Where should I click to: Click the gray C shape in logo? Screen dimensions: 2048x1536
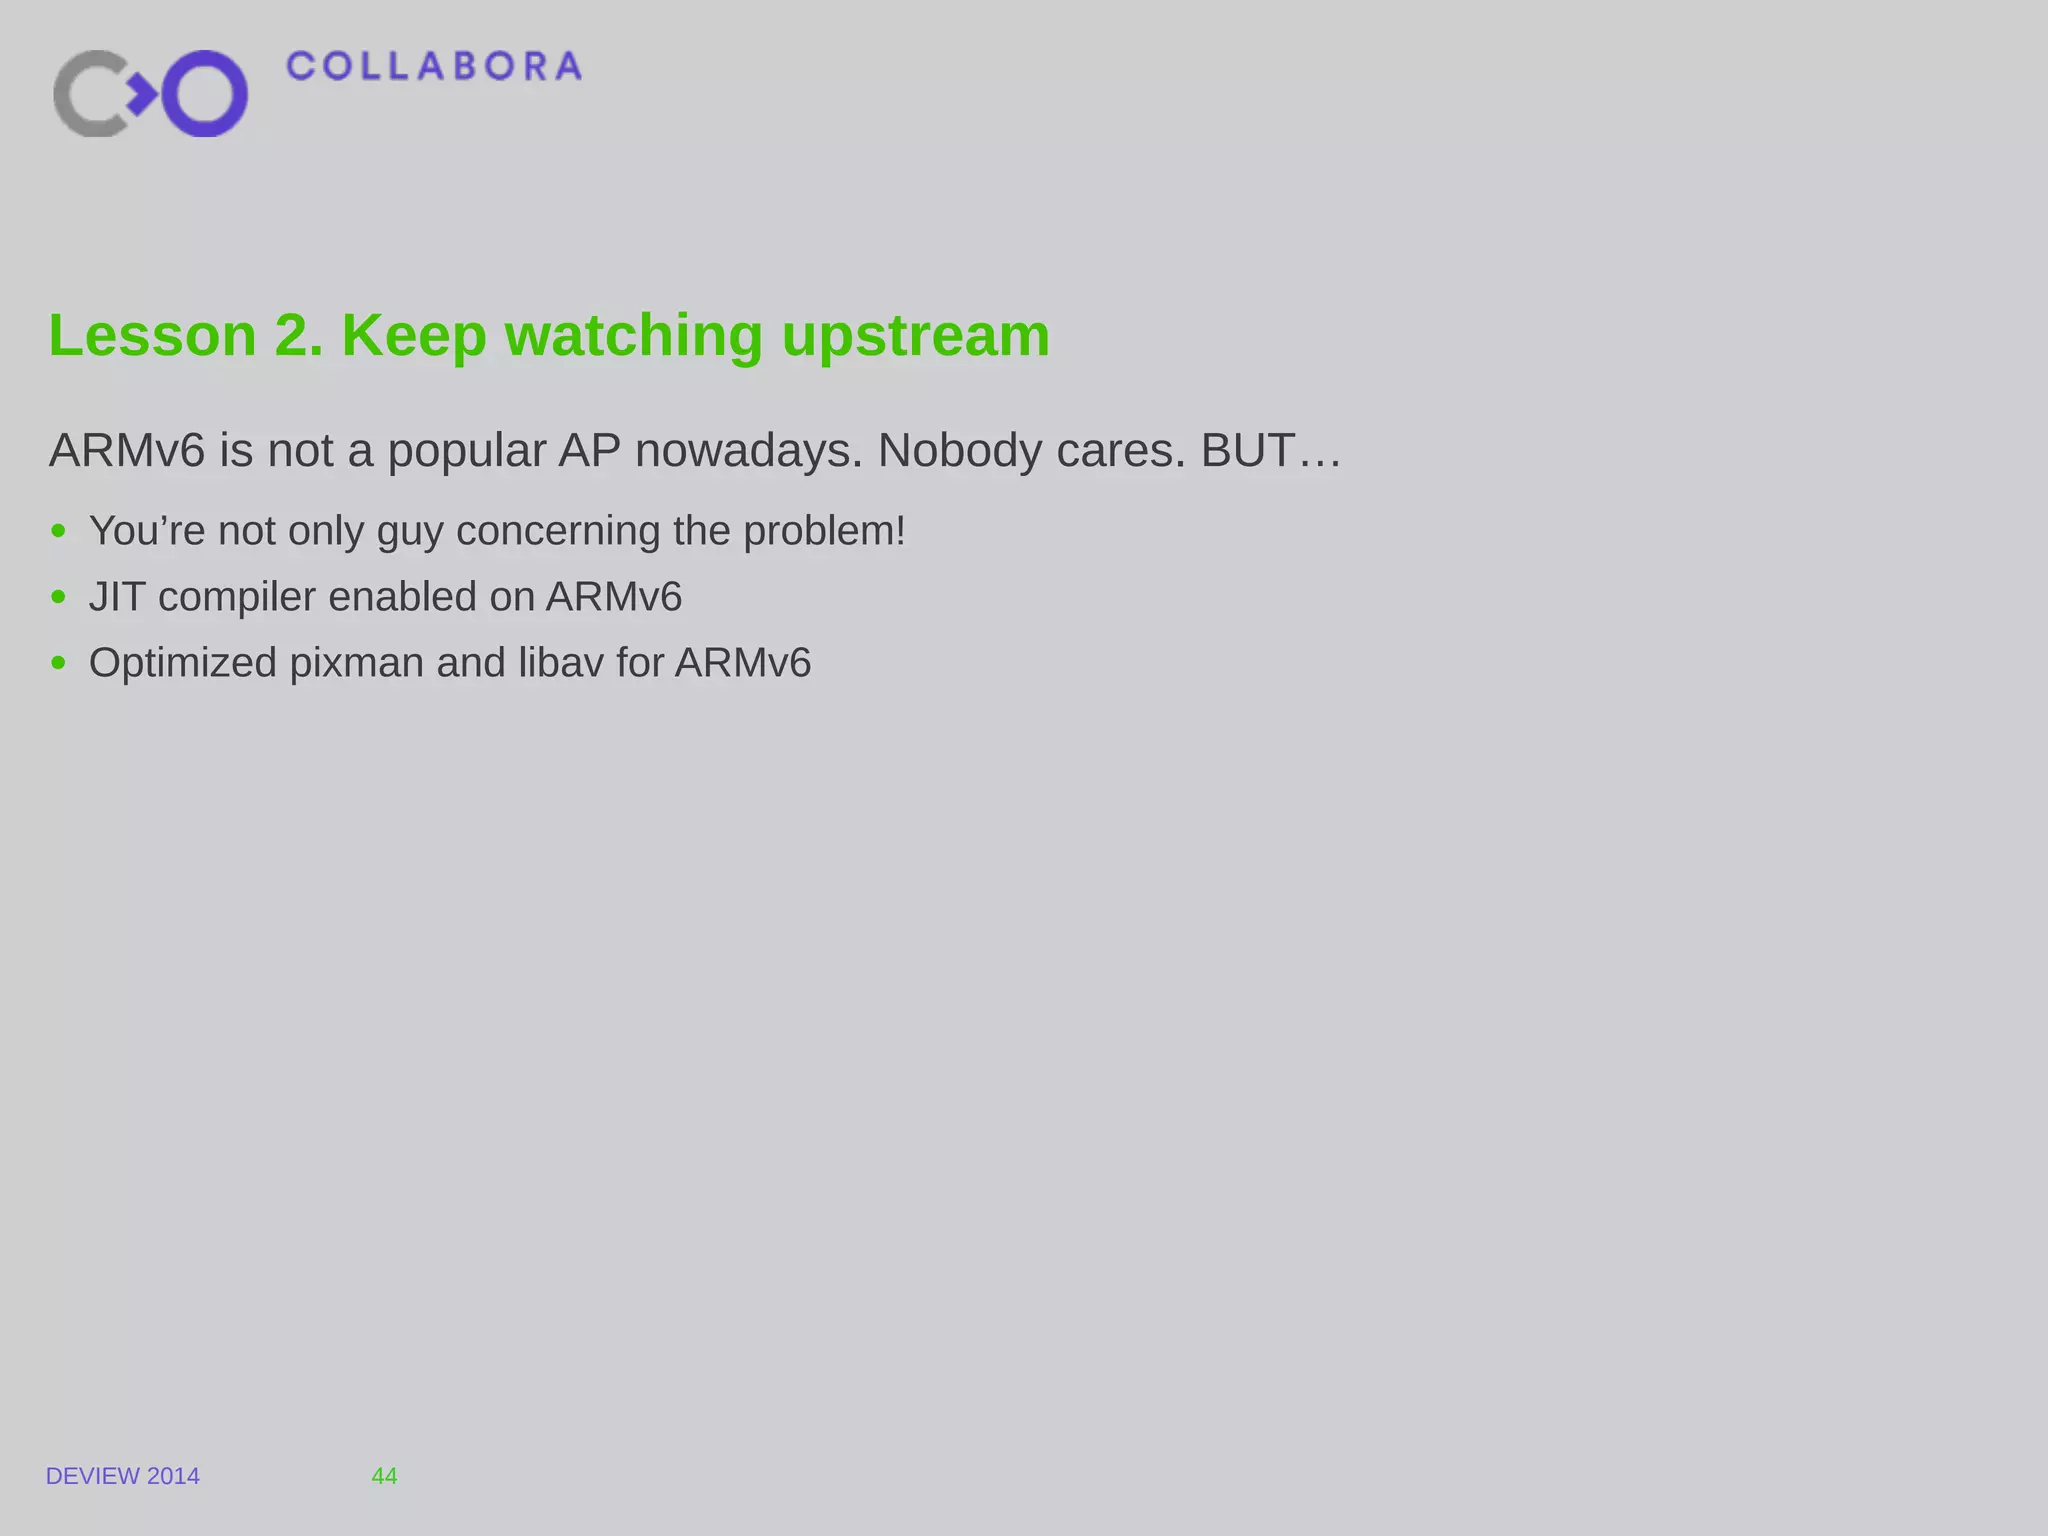coord(92,93)
